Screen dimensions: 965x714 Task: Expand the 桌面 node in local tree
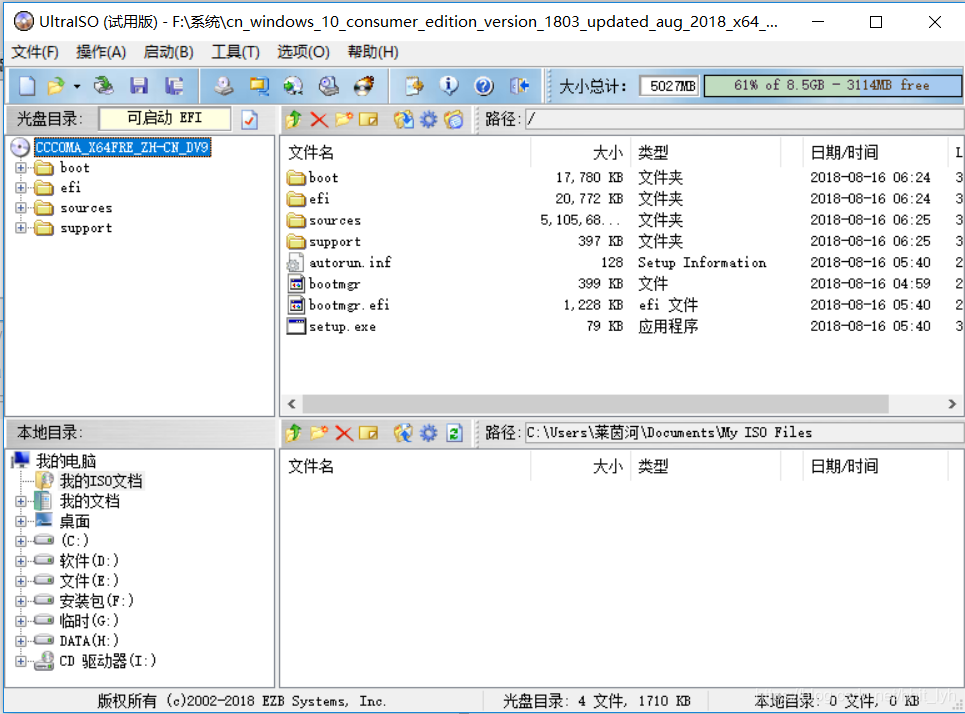point(21,522)
